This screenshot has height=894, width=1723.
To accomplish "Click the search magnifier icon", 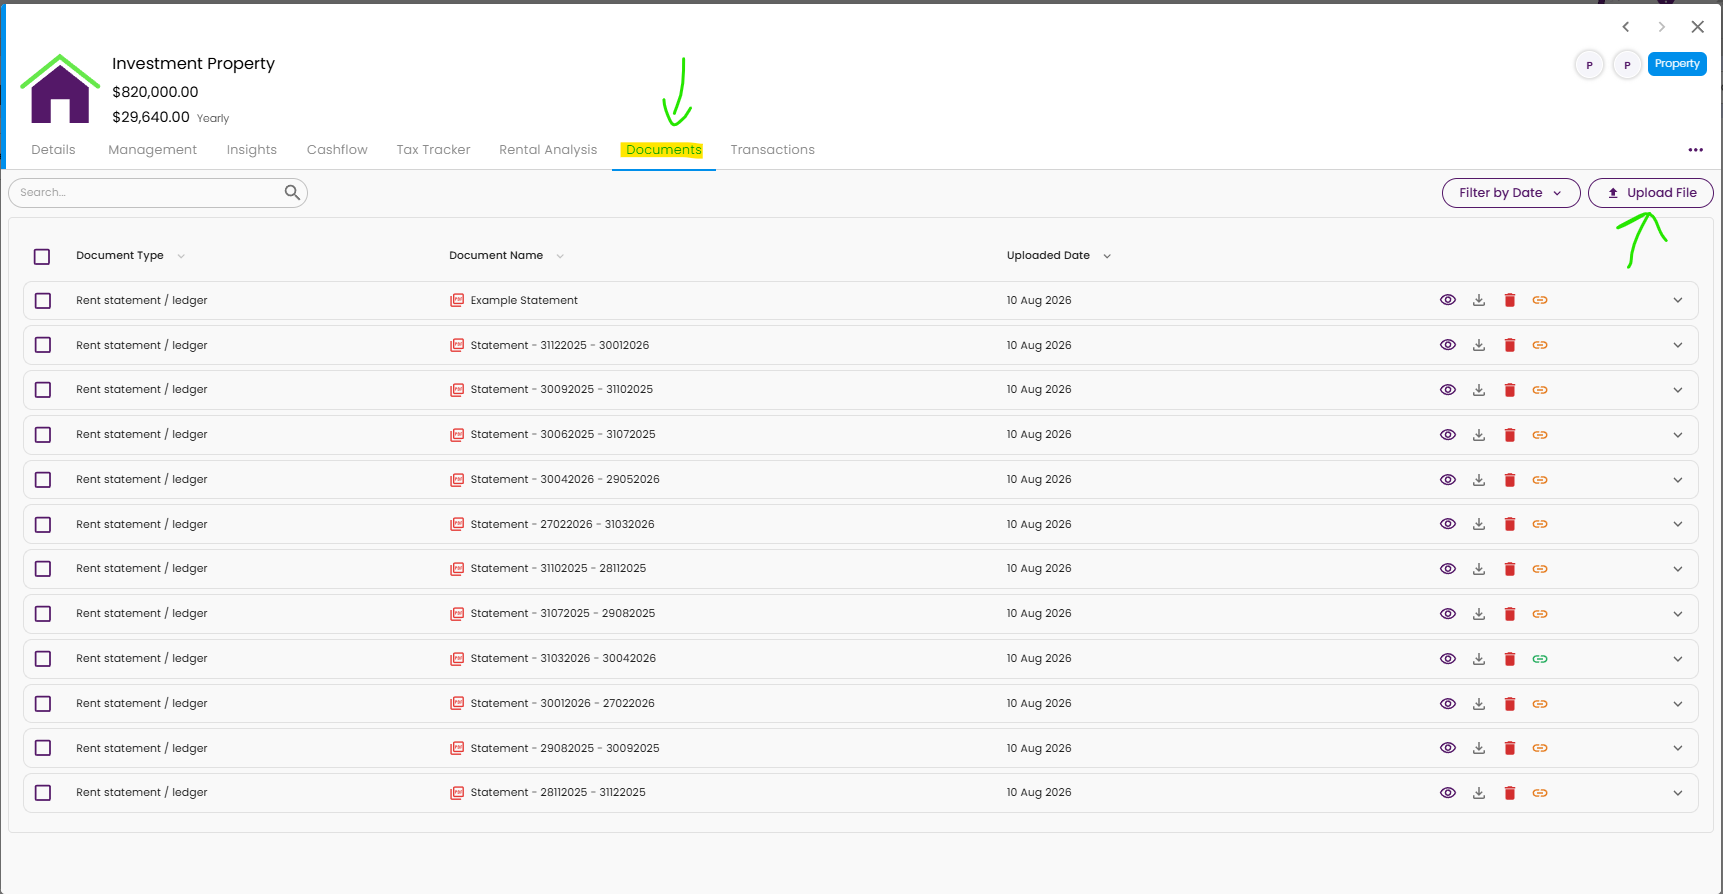I will [x=292, y=192].
